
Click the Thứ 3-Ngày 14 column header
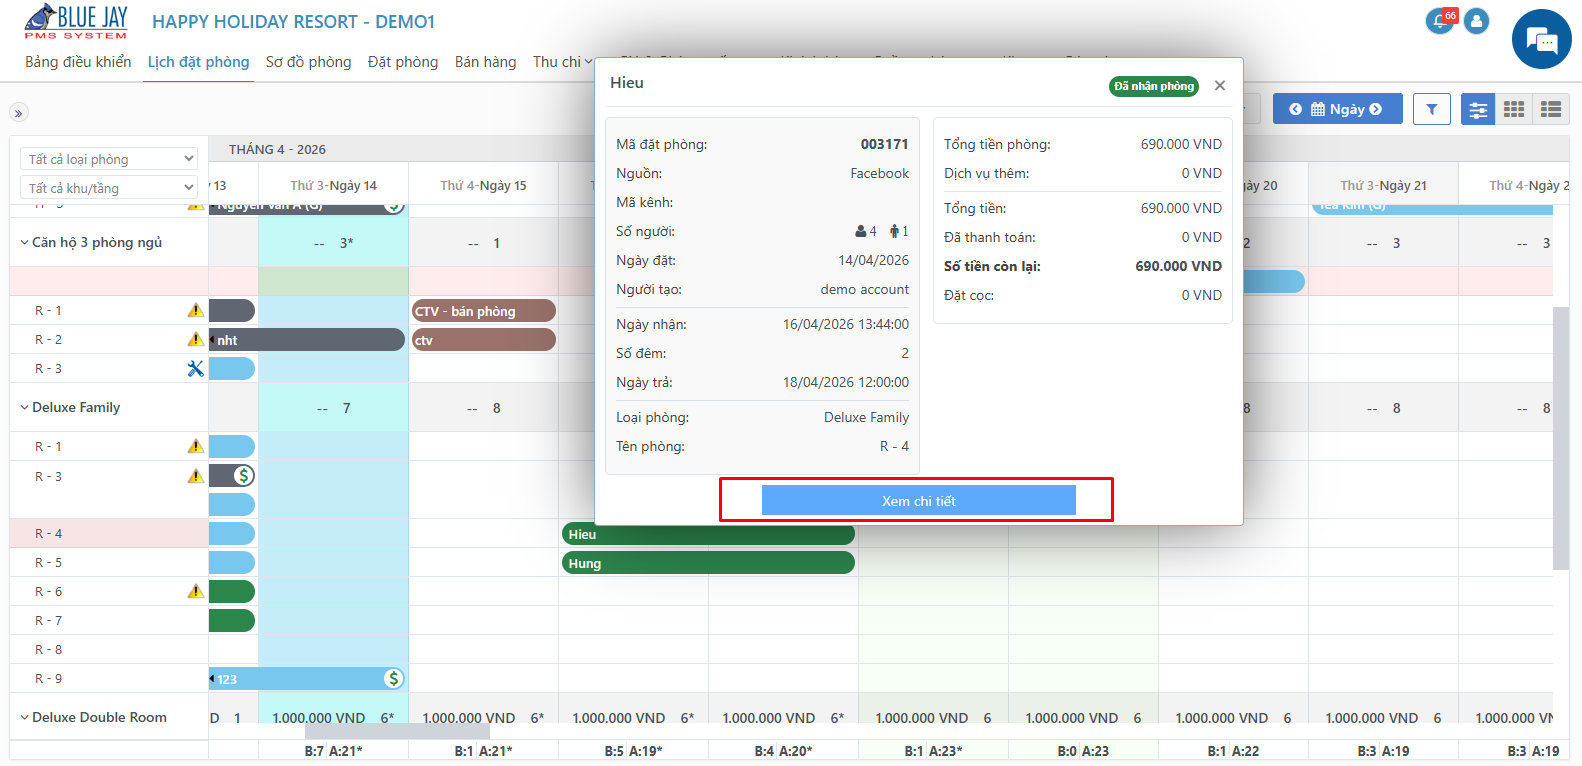pos(333,185)
